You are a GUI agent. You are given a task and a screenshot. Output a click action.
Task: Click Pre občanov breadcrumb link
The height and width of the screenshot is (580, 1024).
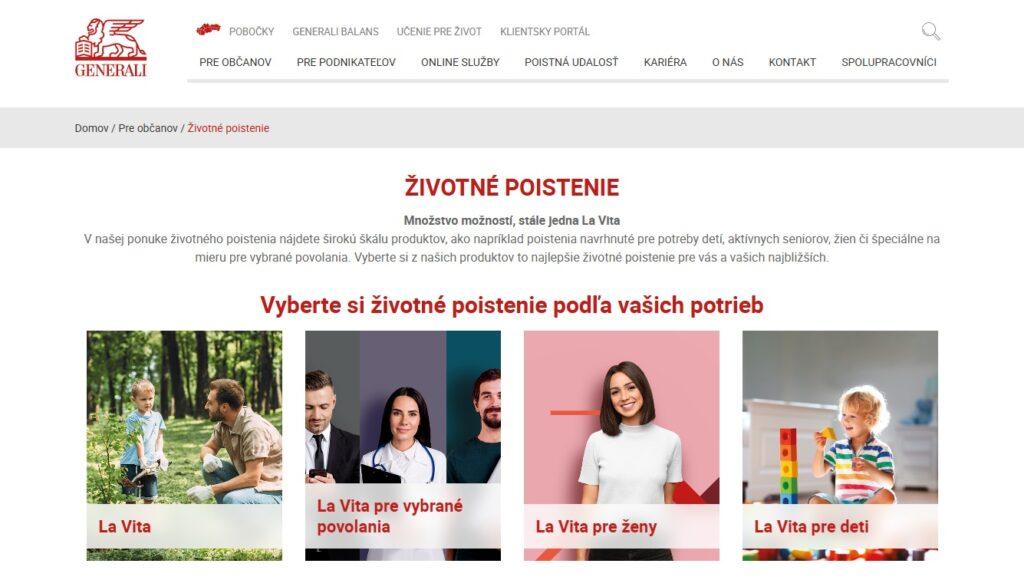pyautogui.click(x=148, y=128)
